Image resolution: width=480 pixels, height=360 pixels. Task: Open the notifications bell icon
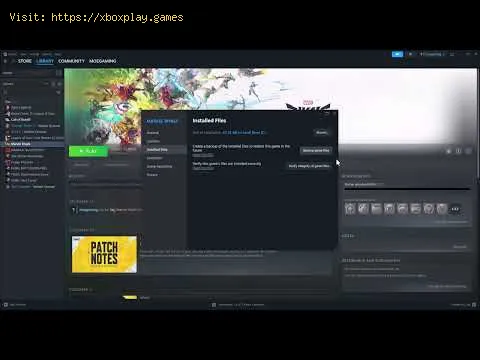click(x=410, y=54)
